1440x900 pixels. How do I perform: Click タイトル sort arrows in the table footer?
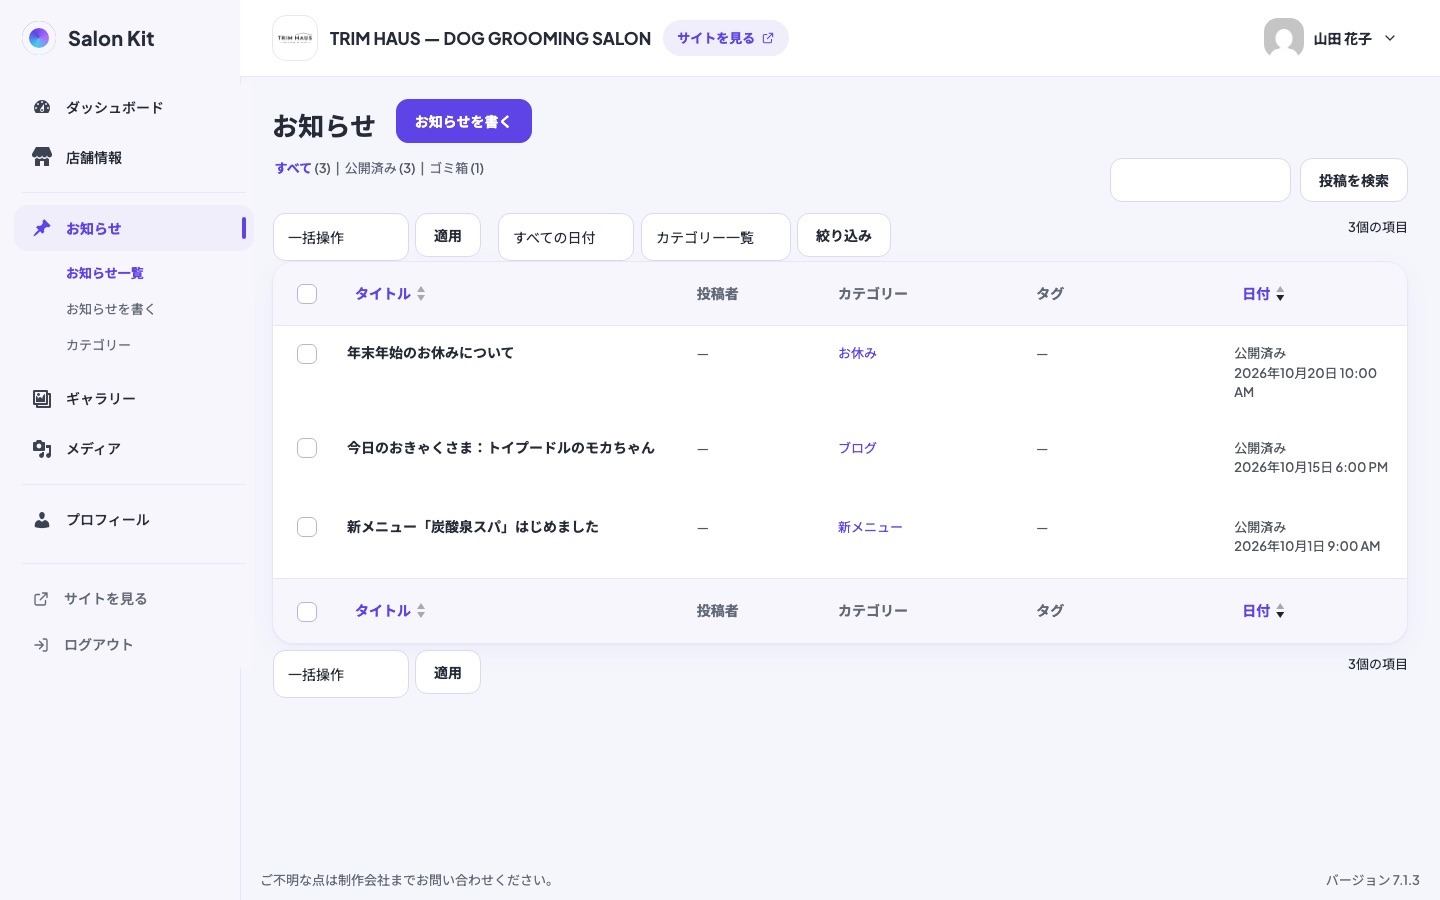(x=421, y=611)
